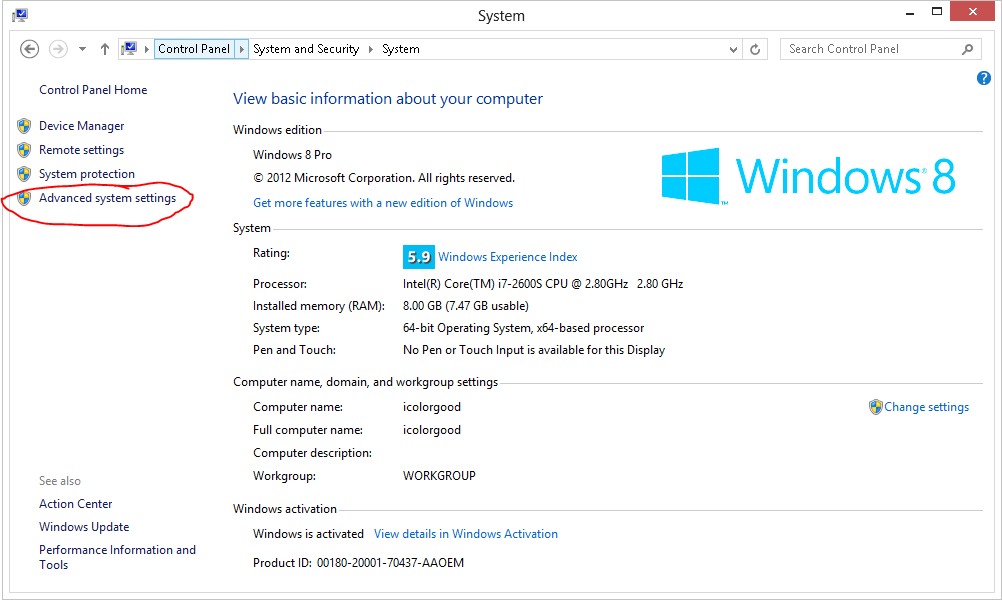
Task: Expand the chevron after Control Panel breadcrumb
Action: (242, 49)
